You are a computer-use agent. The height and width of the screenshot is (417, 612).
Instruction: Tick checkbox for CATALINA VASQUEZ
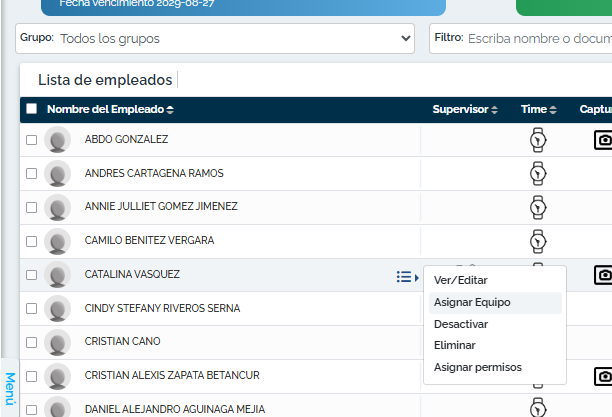[32, 275]
